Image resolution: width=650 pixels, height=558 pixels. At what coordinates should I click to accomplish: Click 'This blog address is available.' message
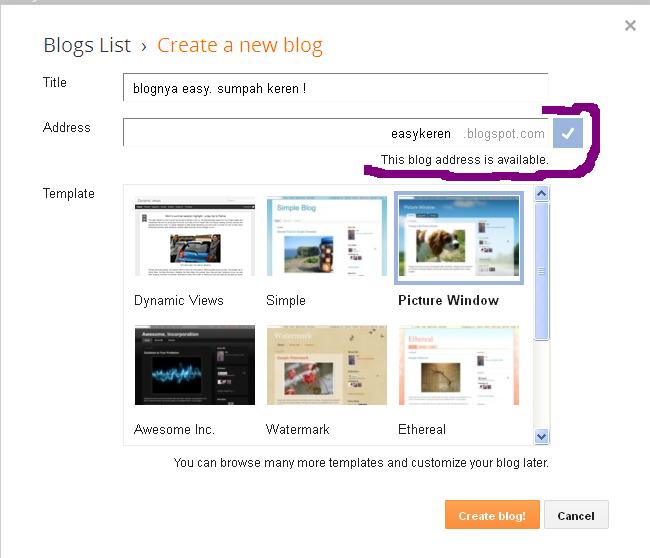click(465, 160)
